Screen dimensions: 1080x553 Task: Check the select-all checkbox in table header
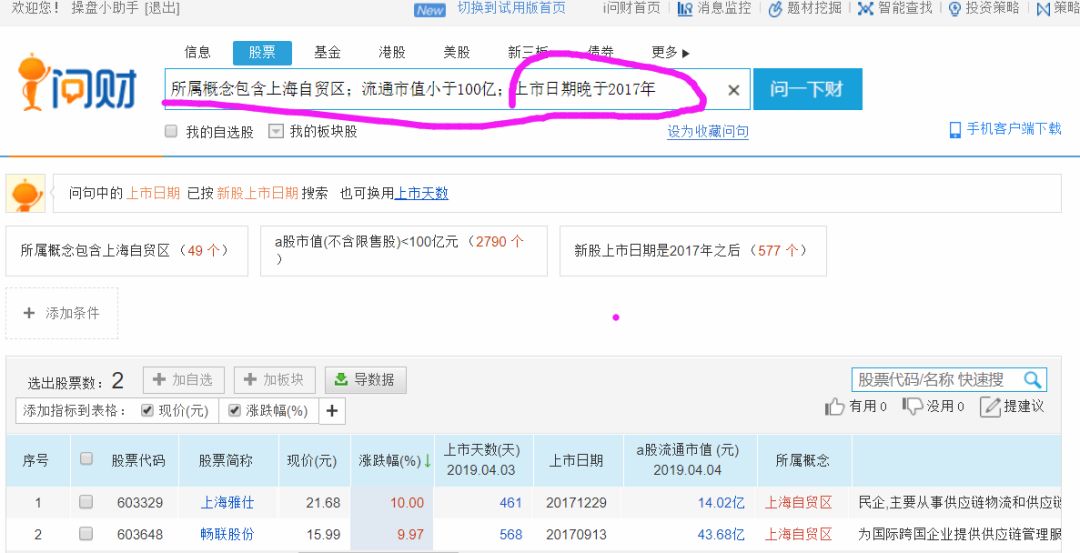coord(86,459)
